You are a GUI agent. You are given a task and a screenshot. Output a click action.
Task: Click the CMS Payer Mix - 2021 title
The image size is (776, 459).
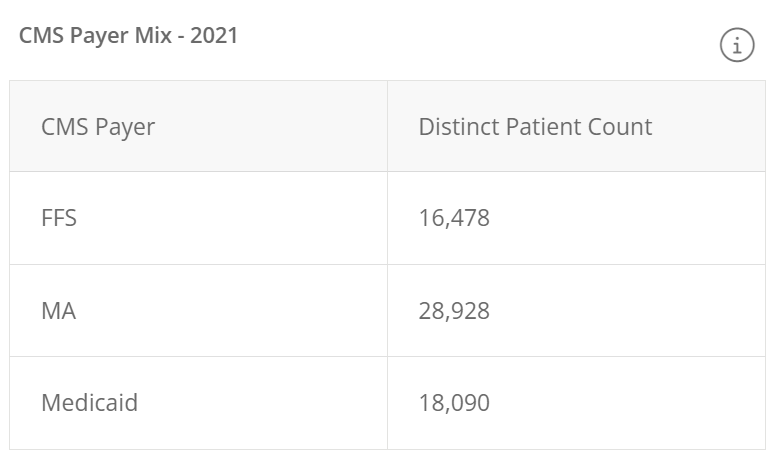(x=129, y=36)
